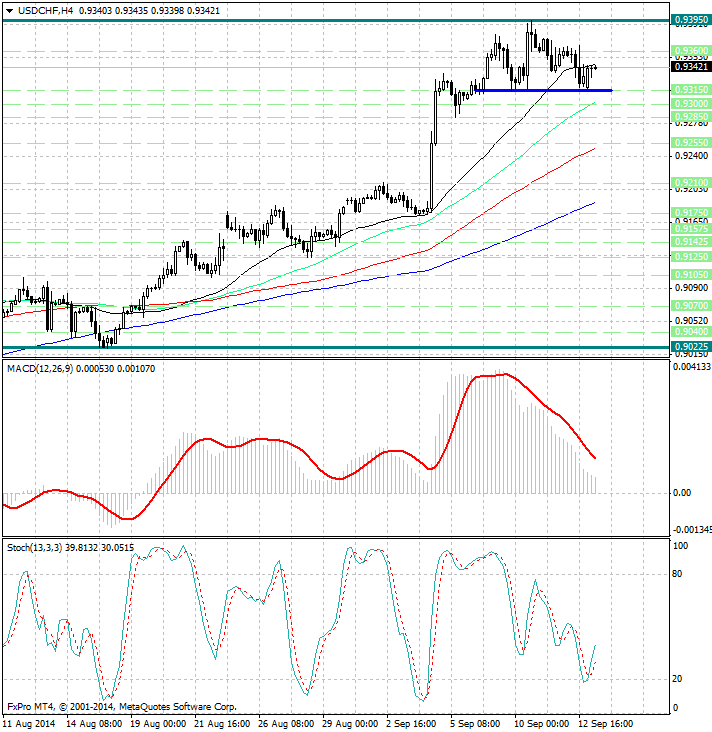Click the current price label 0.93421

tap(691, 67)
